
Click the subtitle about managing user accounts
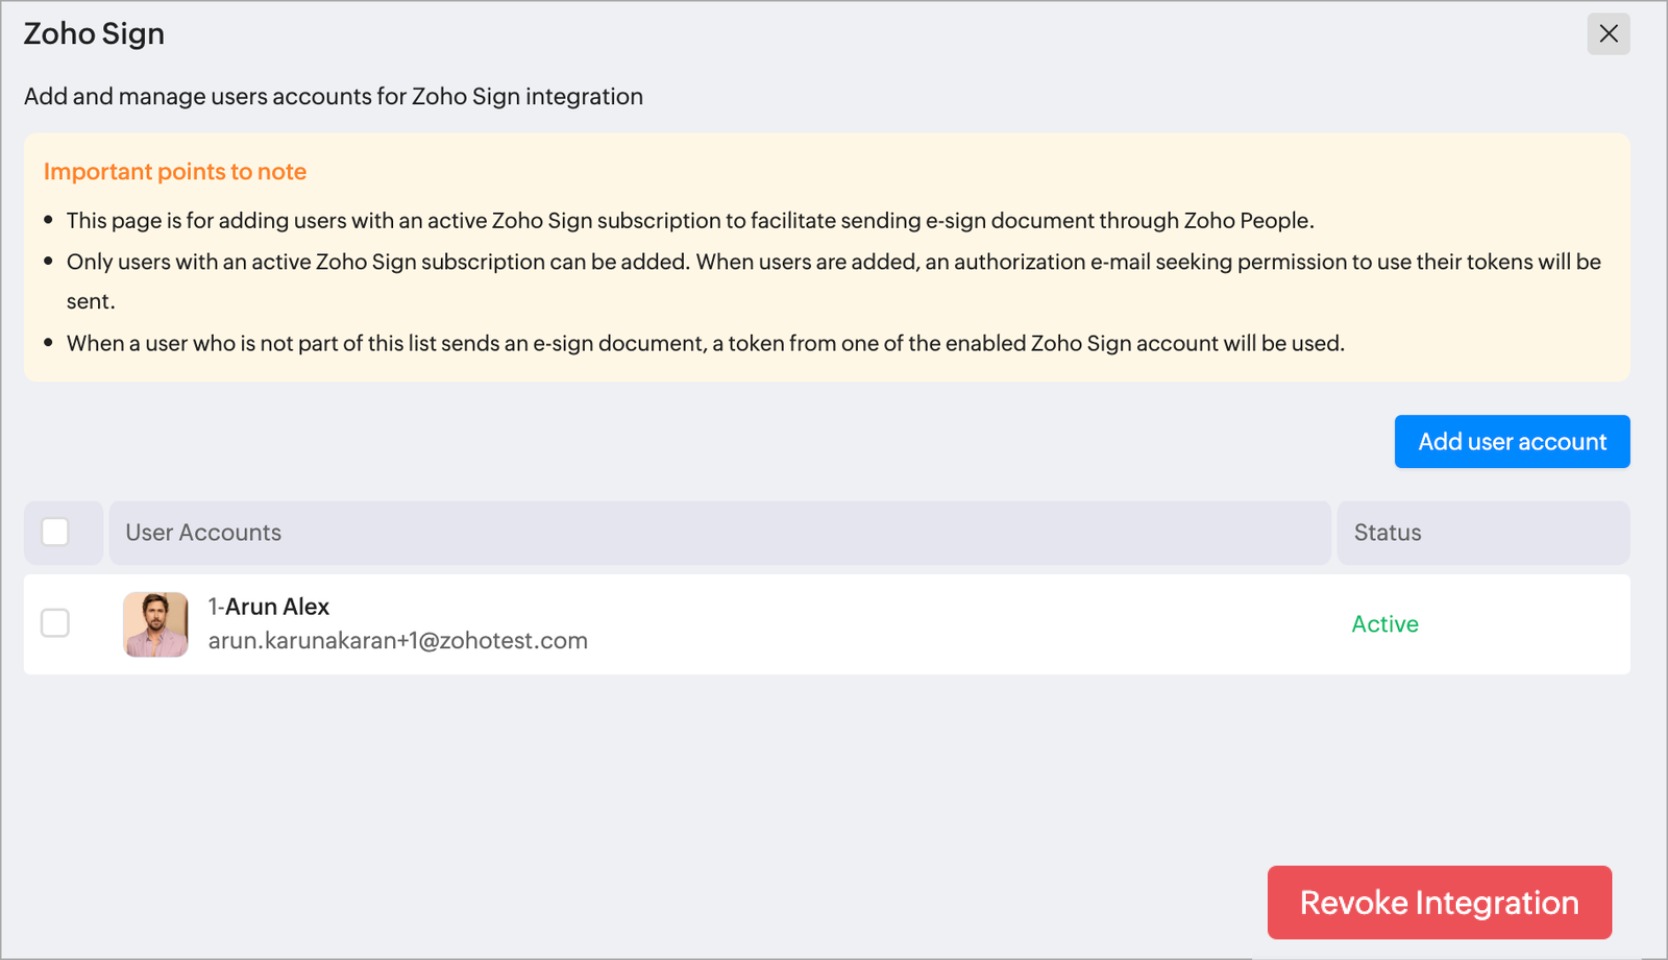(333, 97)
